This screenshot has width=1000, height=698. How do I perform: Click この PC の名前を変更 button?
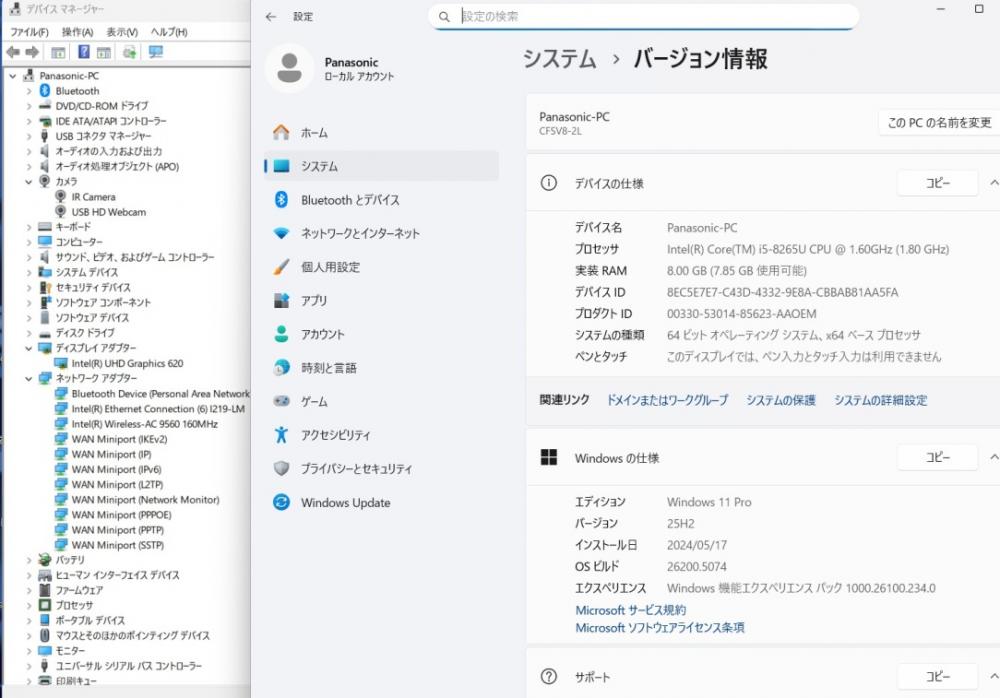tap(939, 123)
